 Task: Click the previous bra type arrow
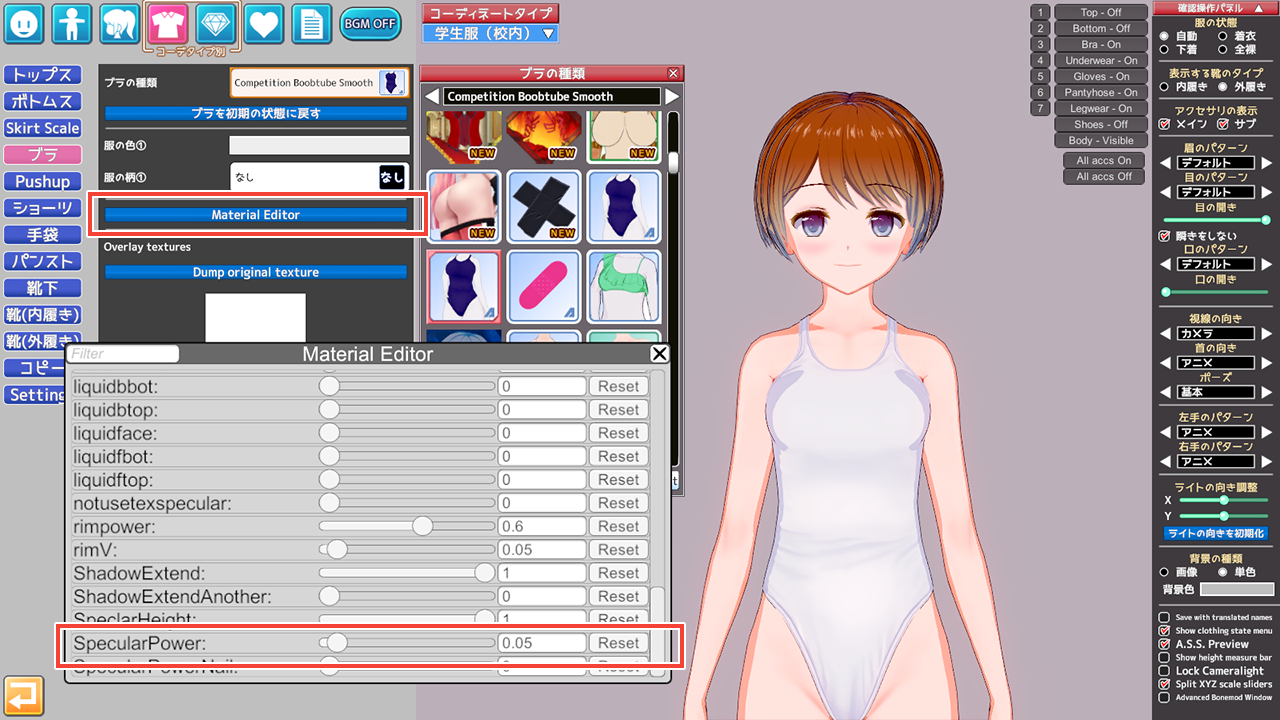click(432, 97)
